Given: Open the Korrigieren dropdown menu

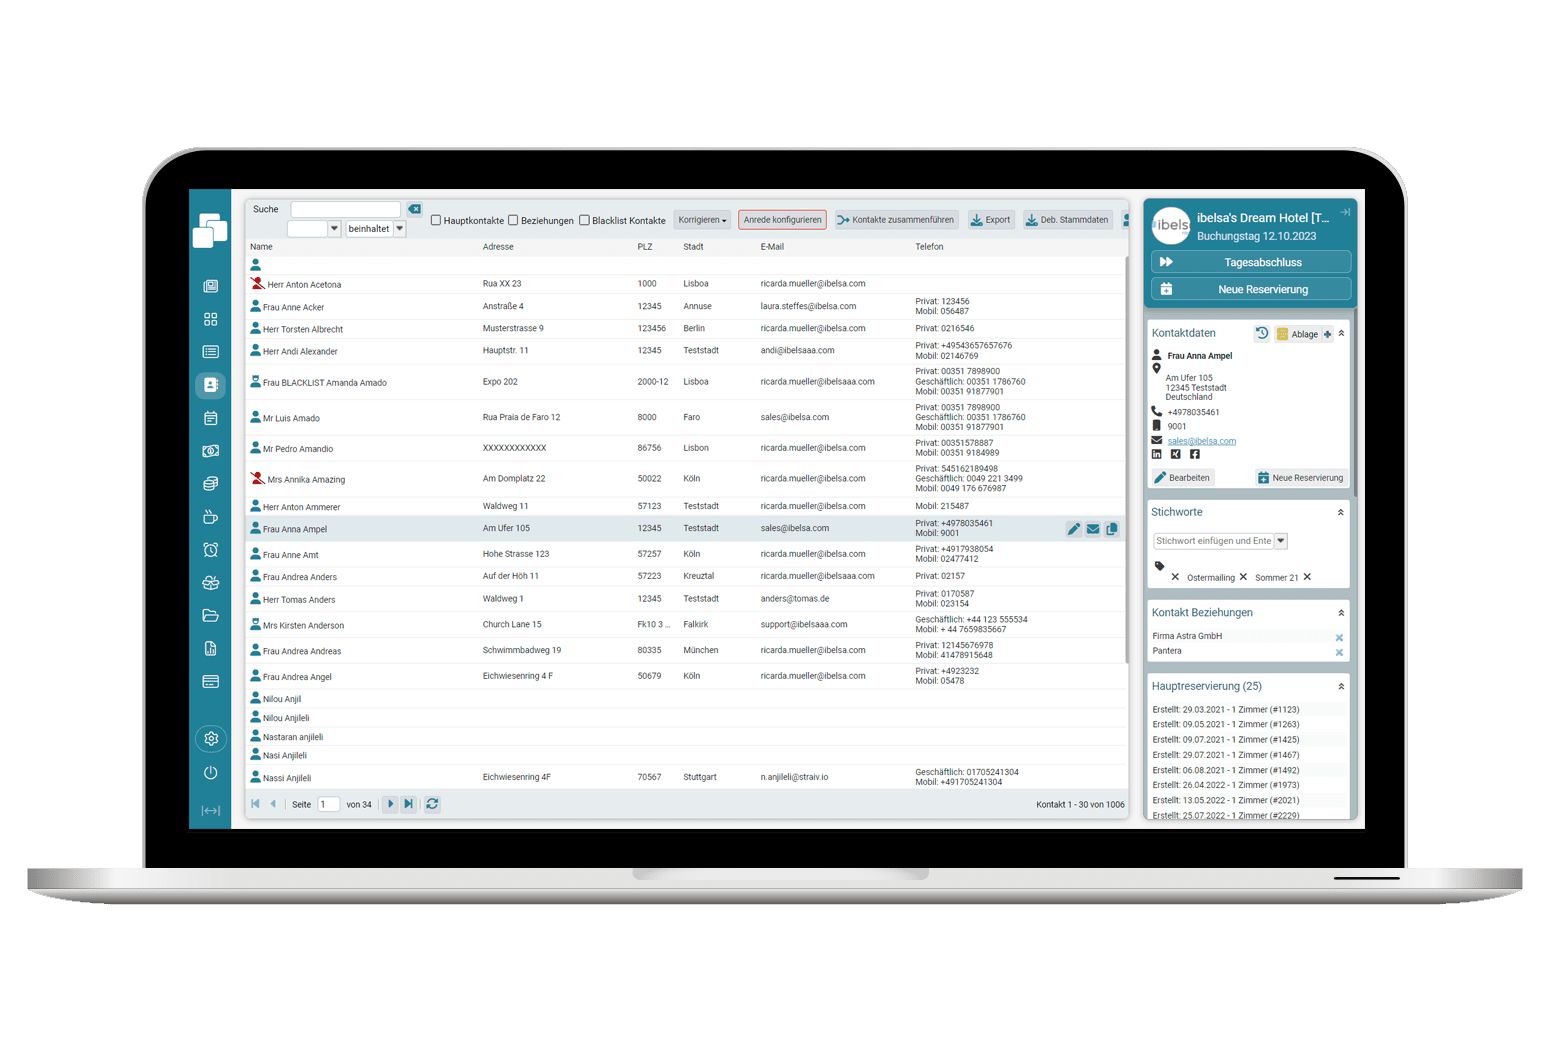Looking at the screenshot, I should coord(702,220).
